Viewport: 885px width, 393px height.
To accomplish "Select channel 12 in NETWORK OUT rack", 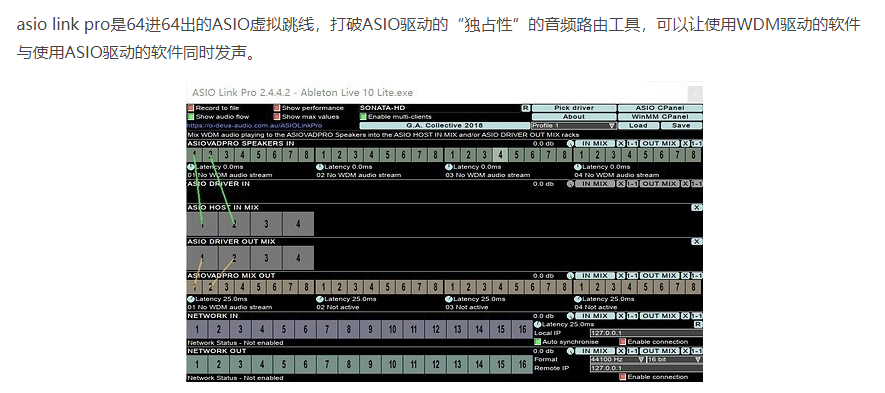I will [436, 364].
